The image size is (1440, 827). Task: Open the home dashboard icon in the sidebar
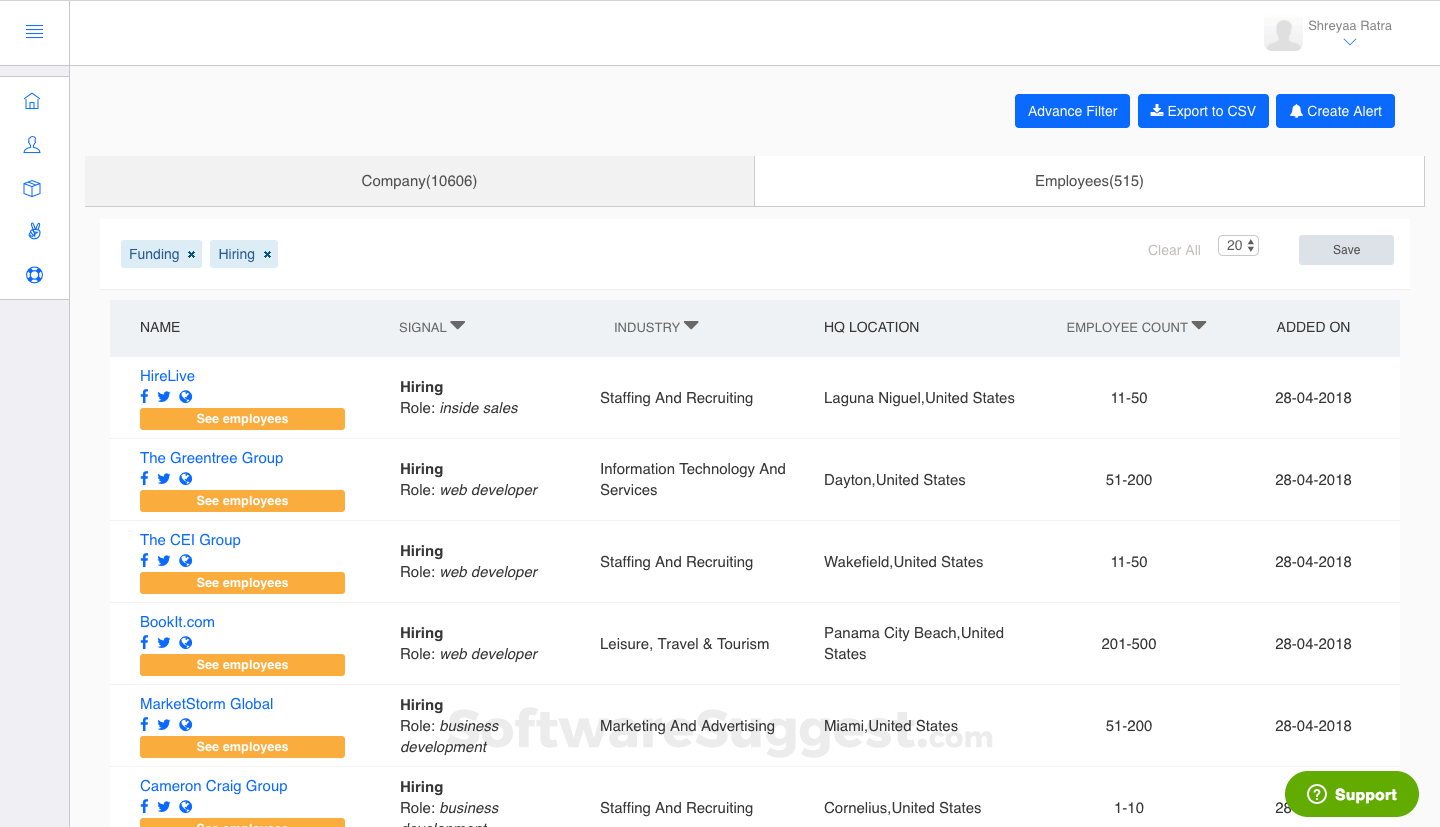pyautogui.click(x=33, y=101)
